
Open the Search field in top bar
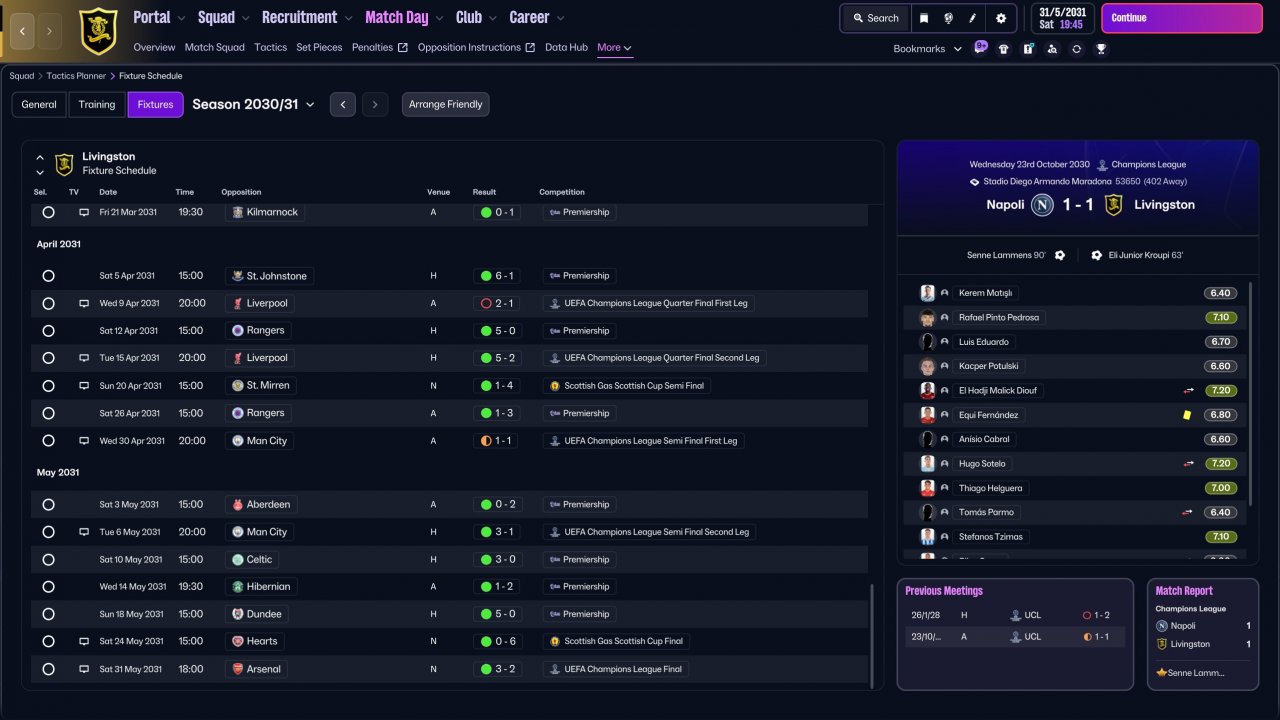coord(876,18)
